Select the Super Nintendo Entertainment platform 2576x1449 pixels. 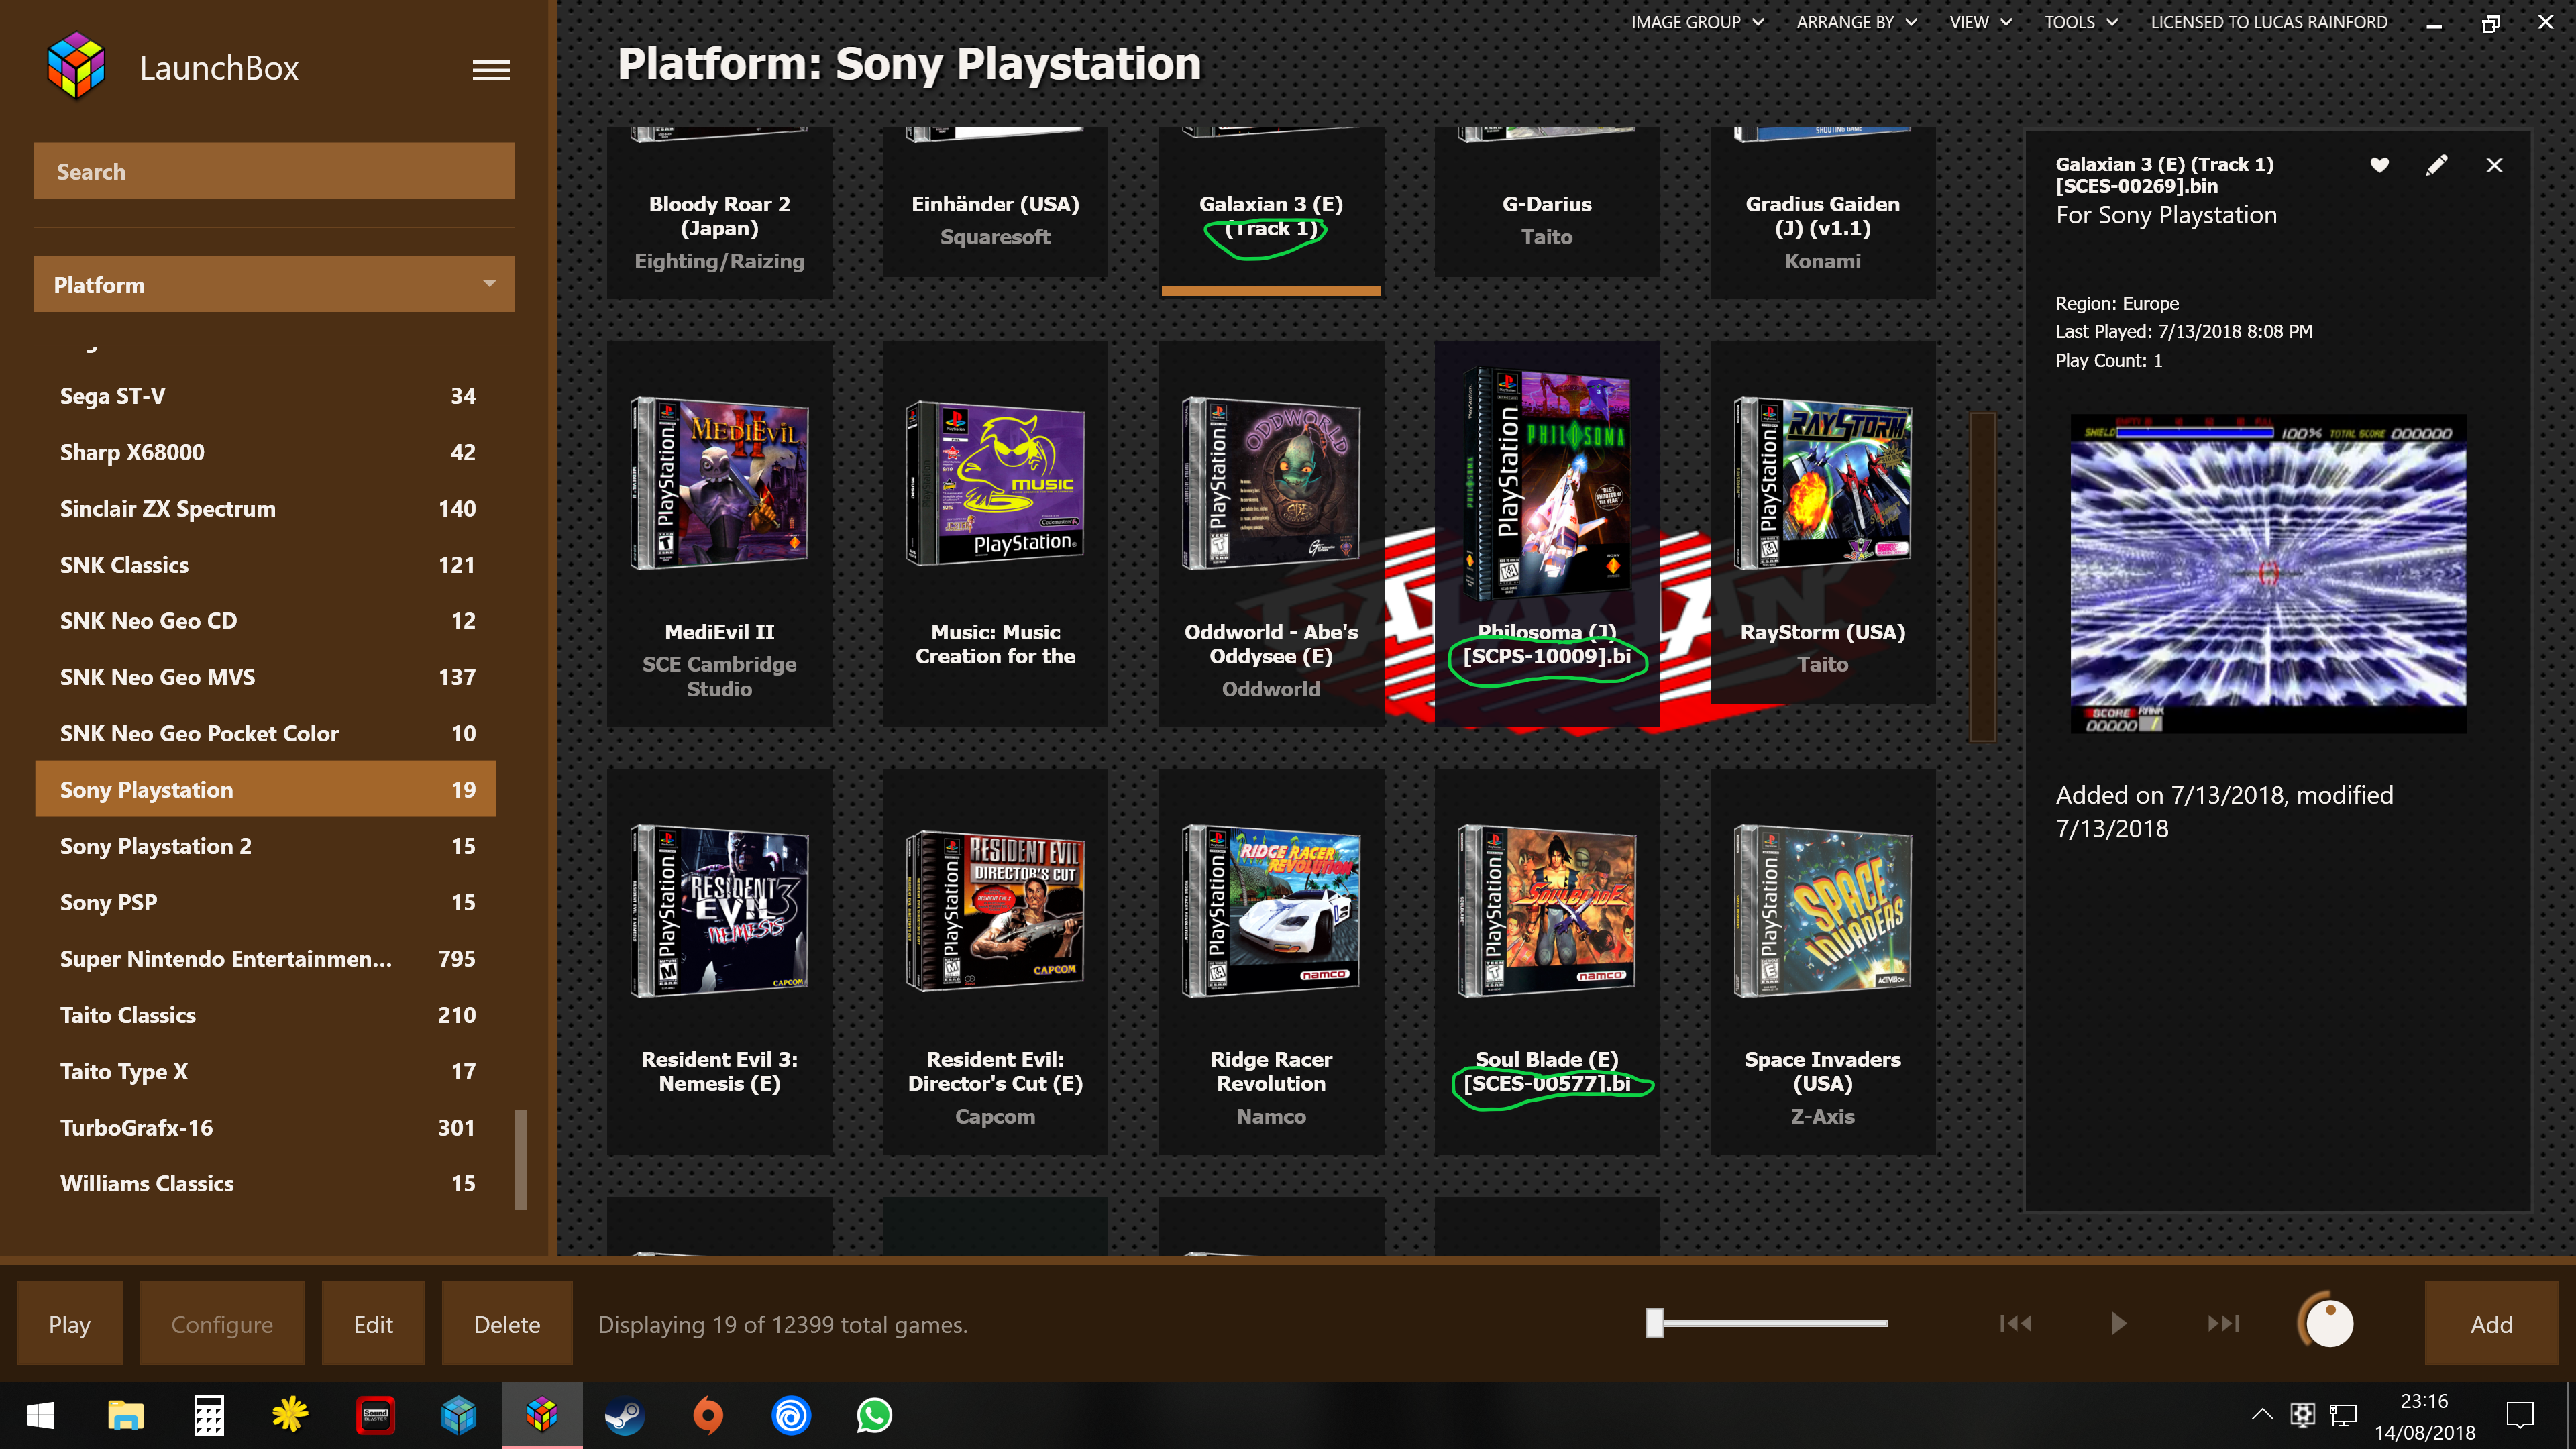(266, 958)
